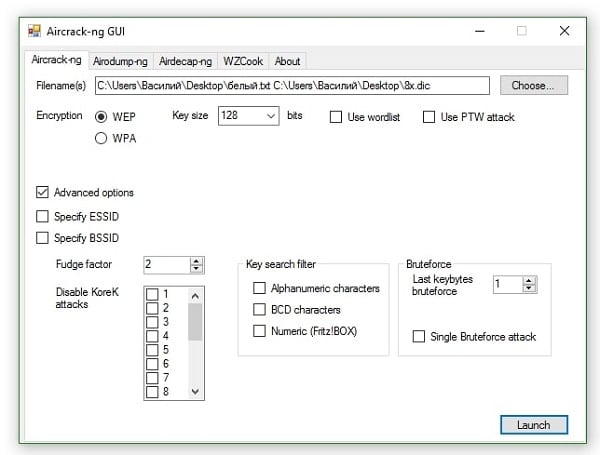
Task: Go to the WZCook tab
Action: click(244, 60)
